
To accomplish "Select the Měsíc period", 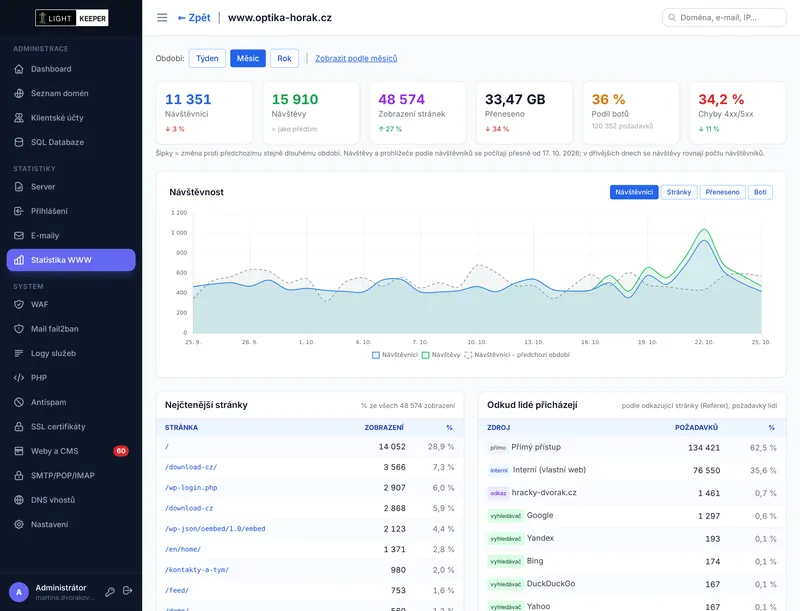I will pyautogui.click(x=248, y=58).
